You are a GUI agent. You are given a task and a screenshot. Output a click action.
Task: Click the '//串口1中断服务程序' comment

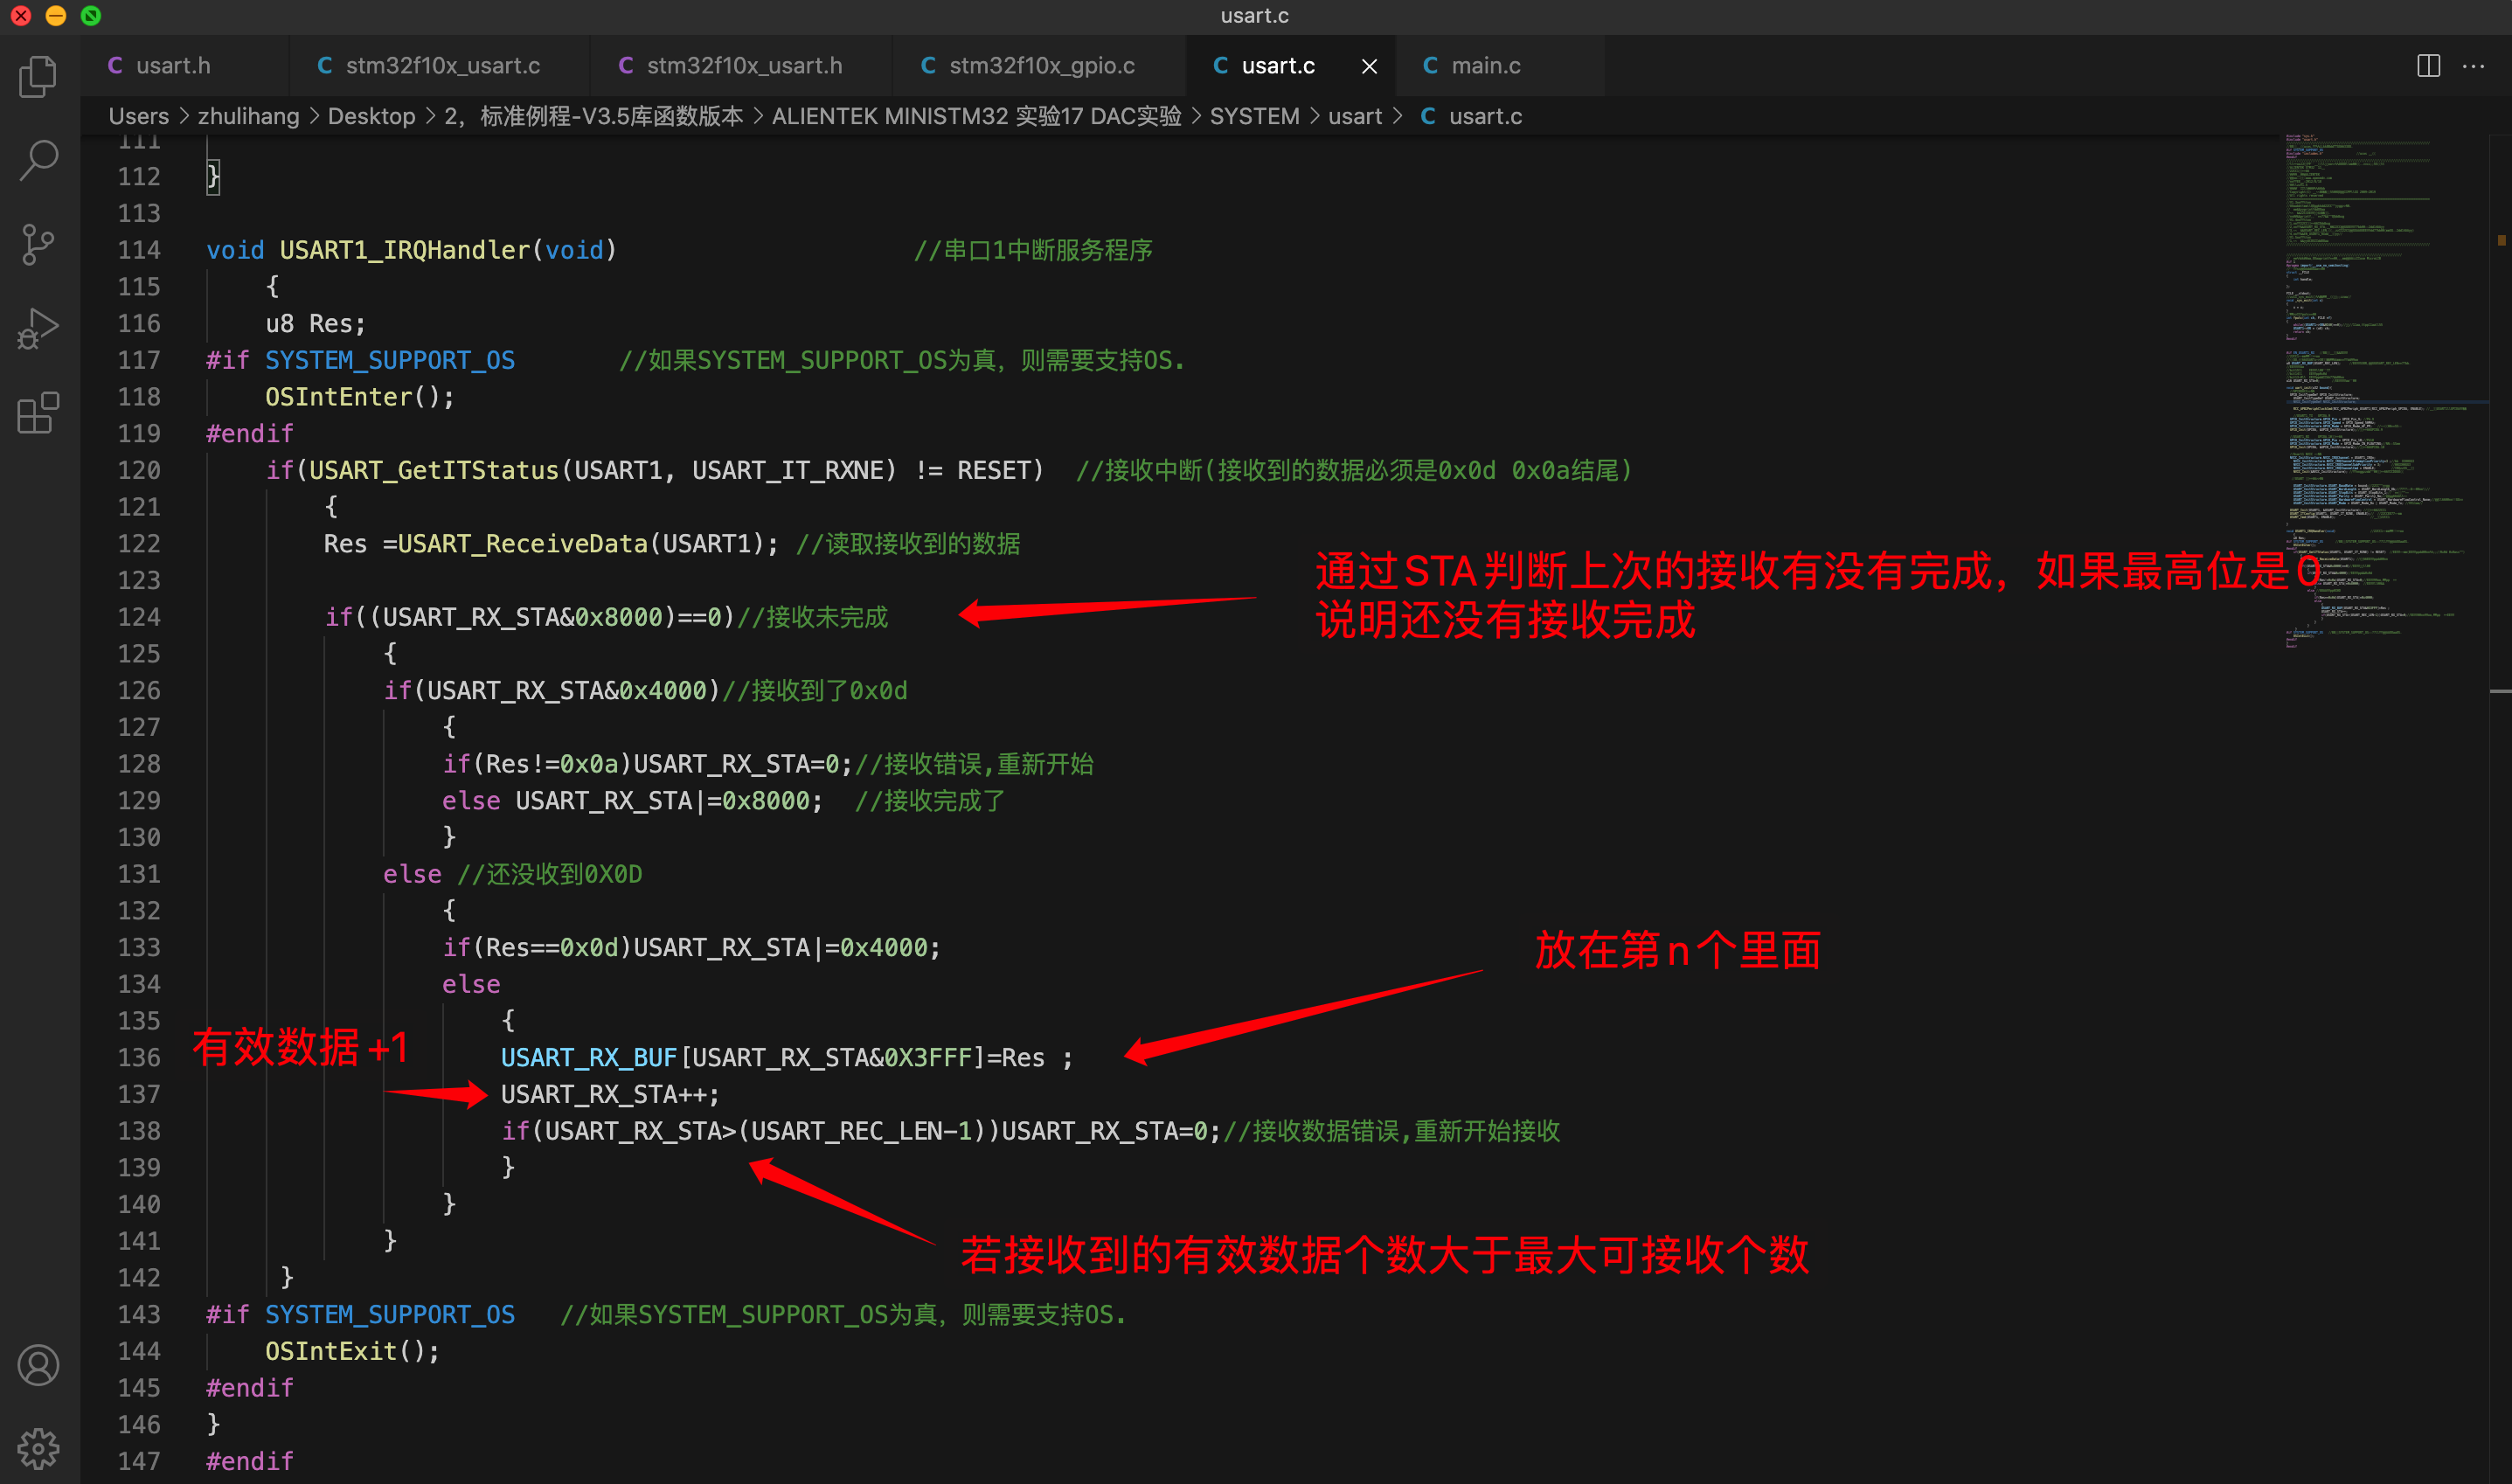1033,250
